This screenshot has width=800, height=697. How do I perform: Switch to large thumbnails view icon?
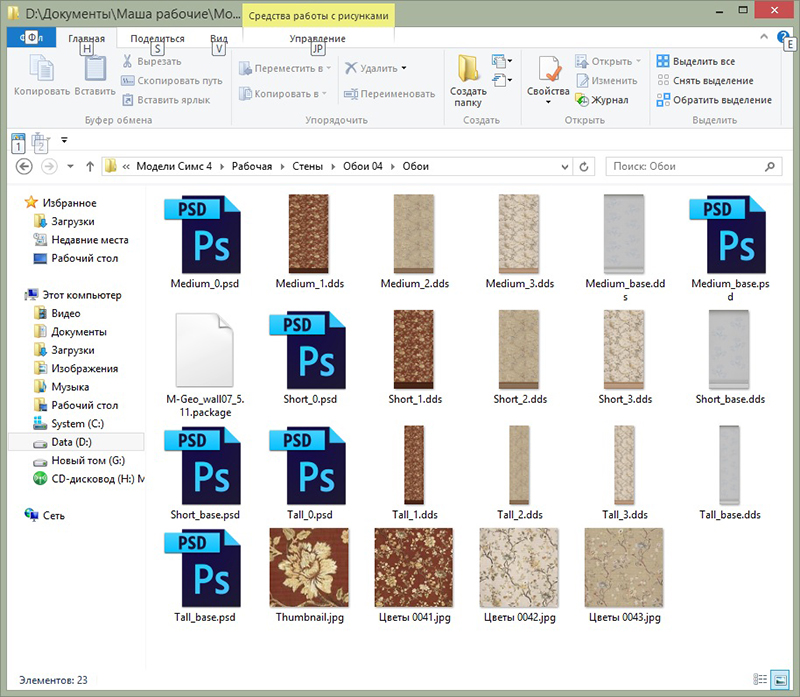point(780,679)
